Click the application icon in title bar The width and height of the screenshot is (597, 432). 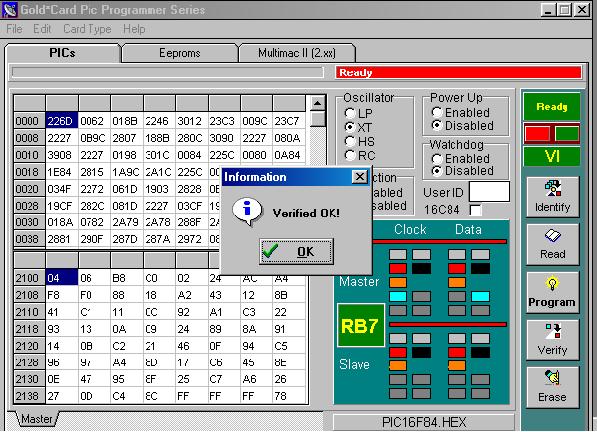point(9,10)
